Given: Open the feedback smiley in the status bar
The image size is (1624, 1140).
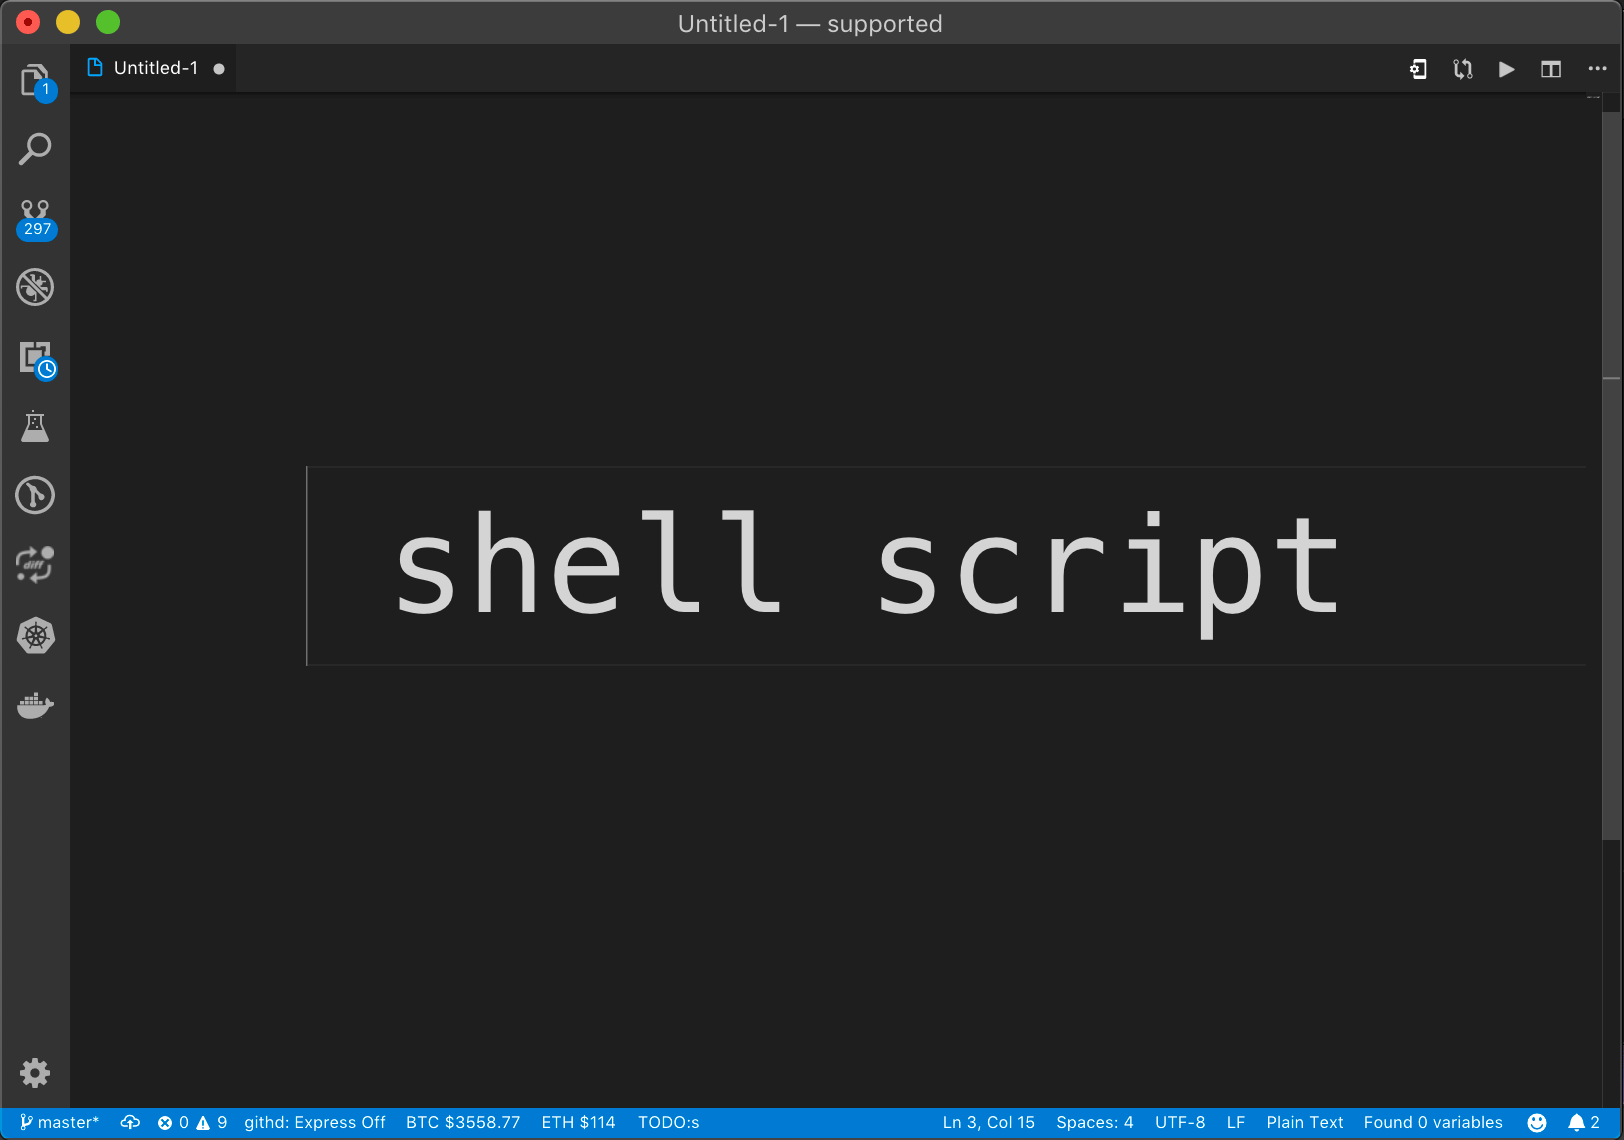Looking at the screenshot, I should coord(1537,1122).
